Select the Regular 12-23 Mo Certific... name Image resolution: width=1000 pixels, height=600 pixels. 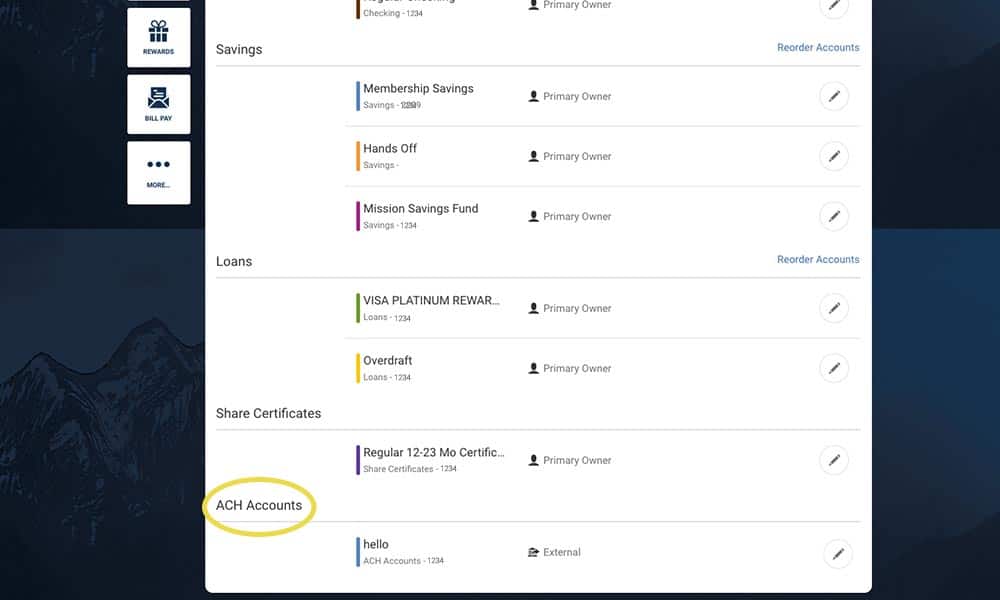(x=434, y=452)
